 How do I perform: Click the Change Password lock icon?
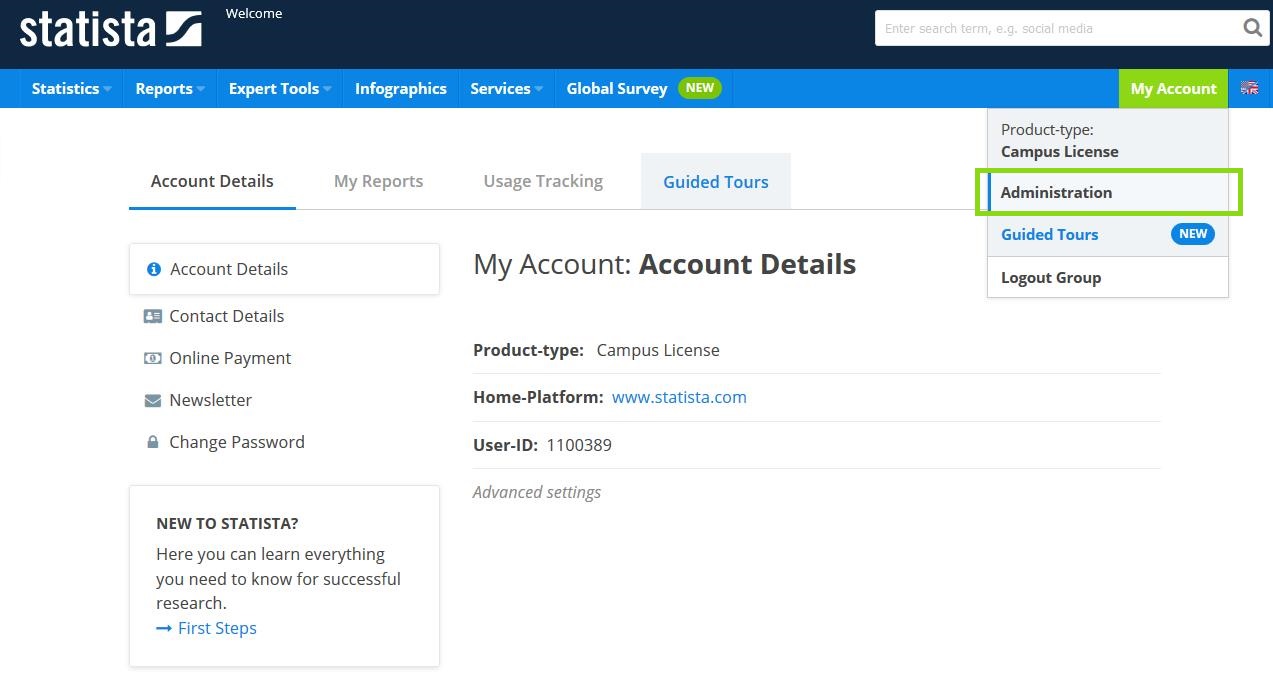(x=153, y=442)
